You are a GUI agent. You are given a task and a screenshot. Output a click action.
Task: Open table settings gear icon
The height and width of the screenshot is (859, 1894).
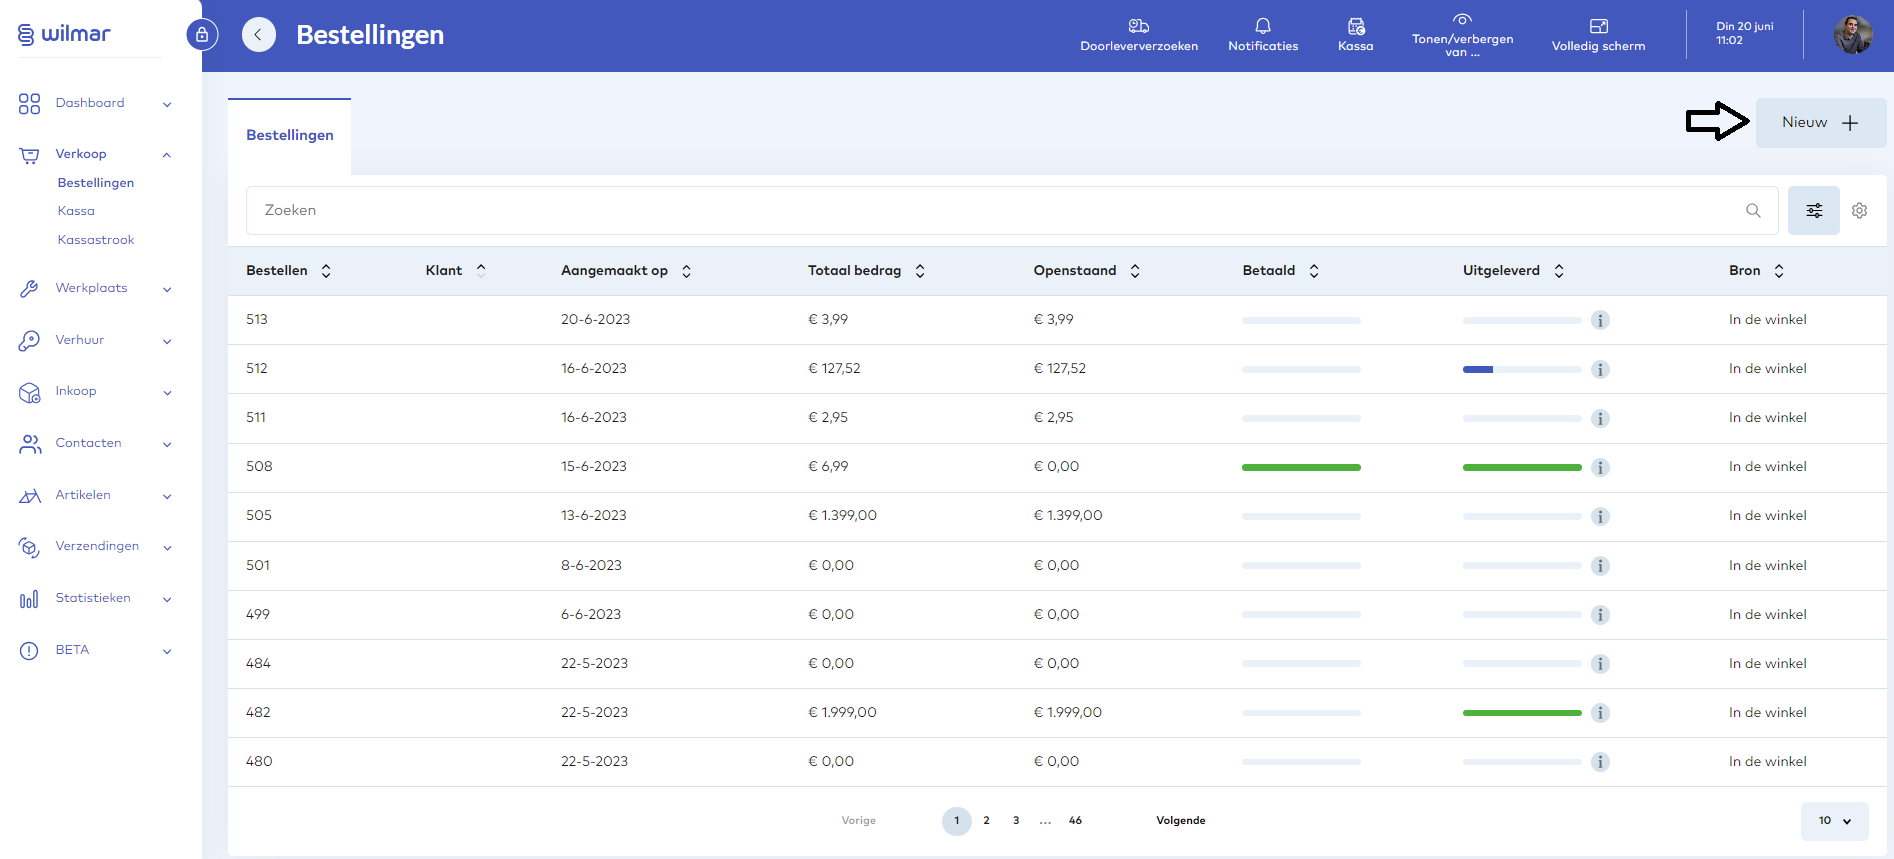[1859, 211]
